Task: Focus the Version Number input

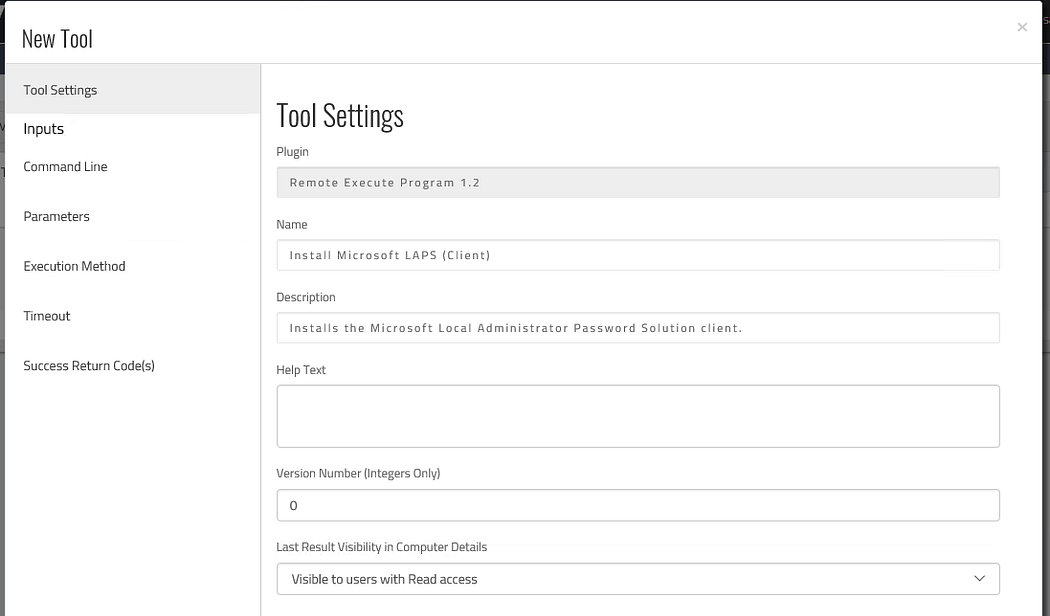Action: click(637, 506)
